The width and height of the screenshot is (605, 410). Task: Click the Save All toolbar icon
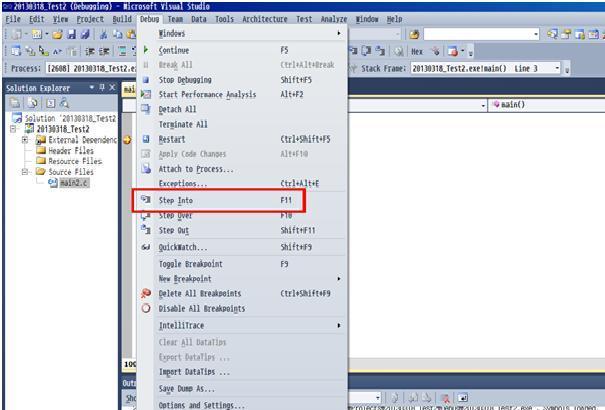(x=84, y=34)
